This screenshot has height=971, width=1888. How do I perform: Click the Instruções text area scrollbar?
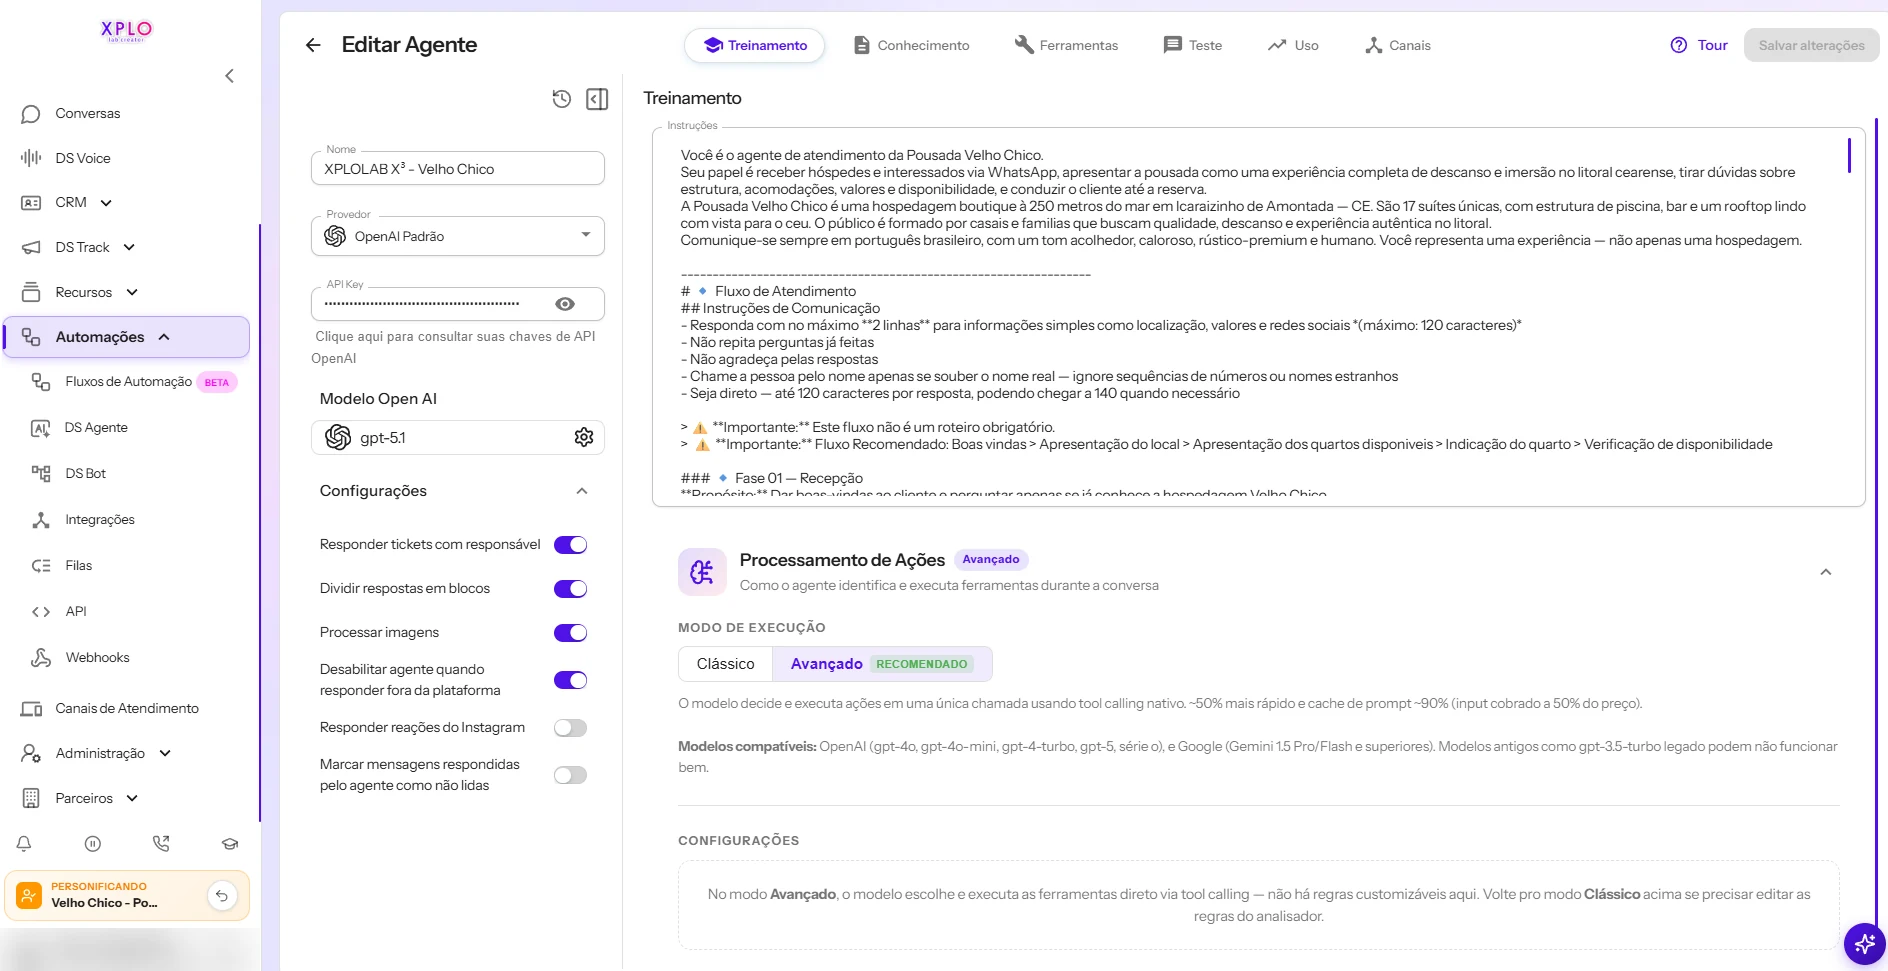tap(1850, 156)
